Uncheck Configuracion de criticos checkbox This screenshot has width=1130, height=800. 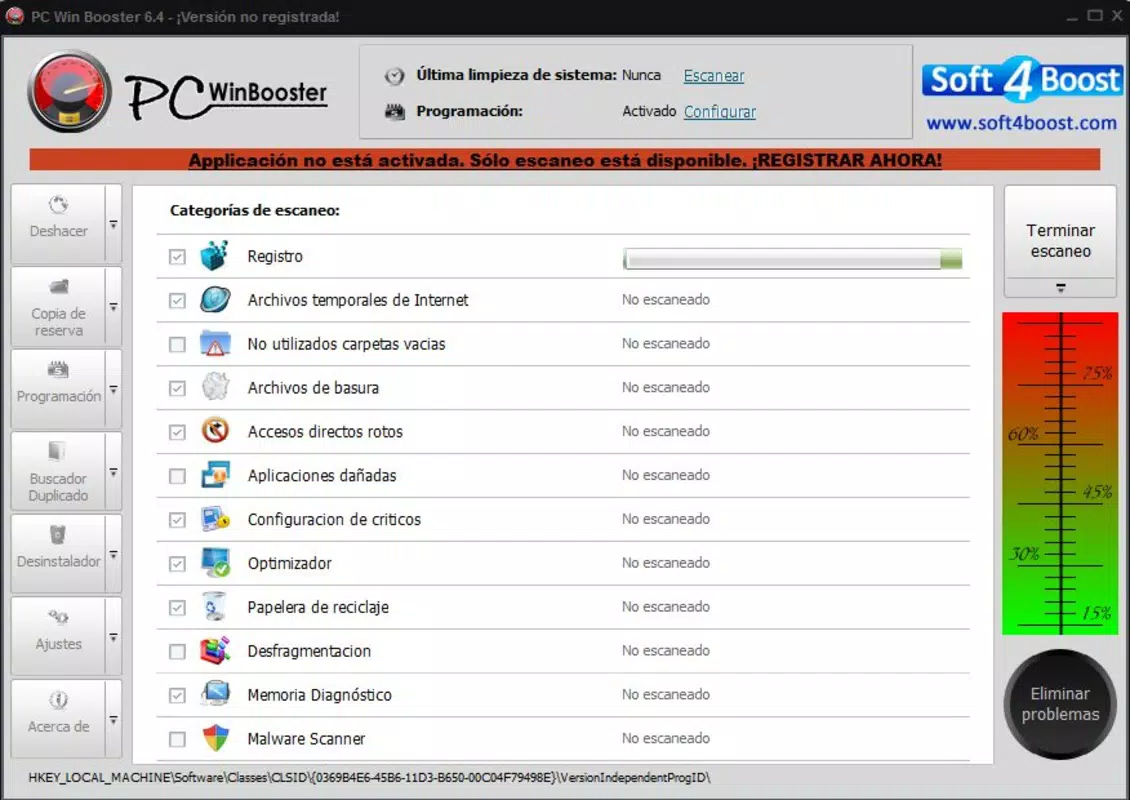pos(177,520)
